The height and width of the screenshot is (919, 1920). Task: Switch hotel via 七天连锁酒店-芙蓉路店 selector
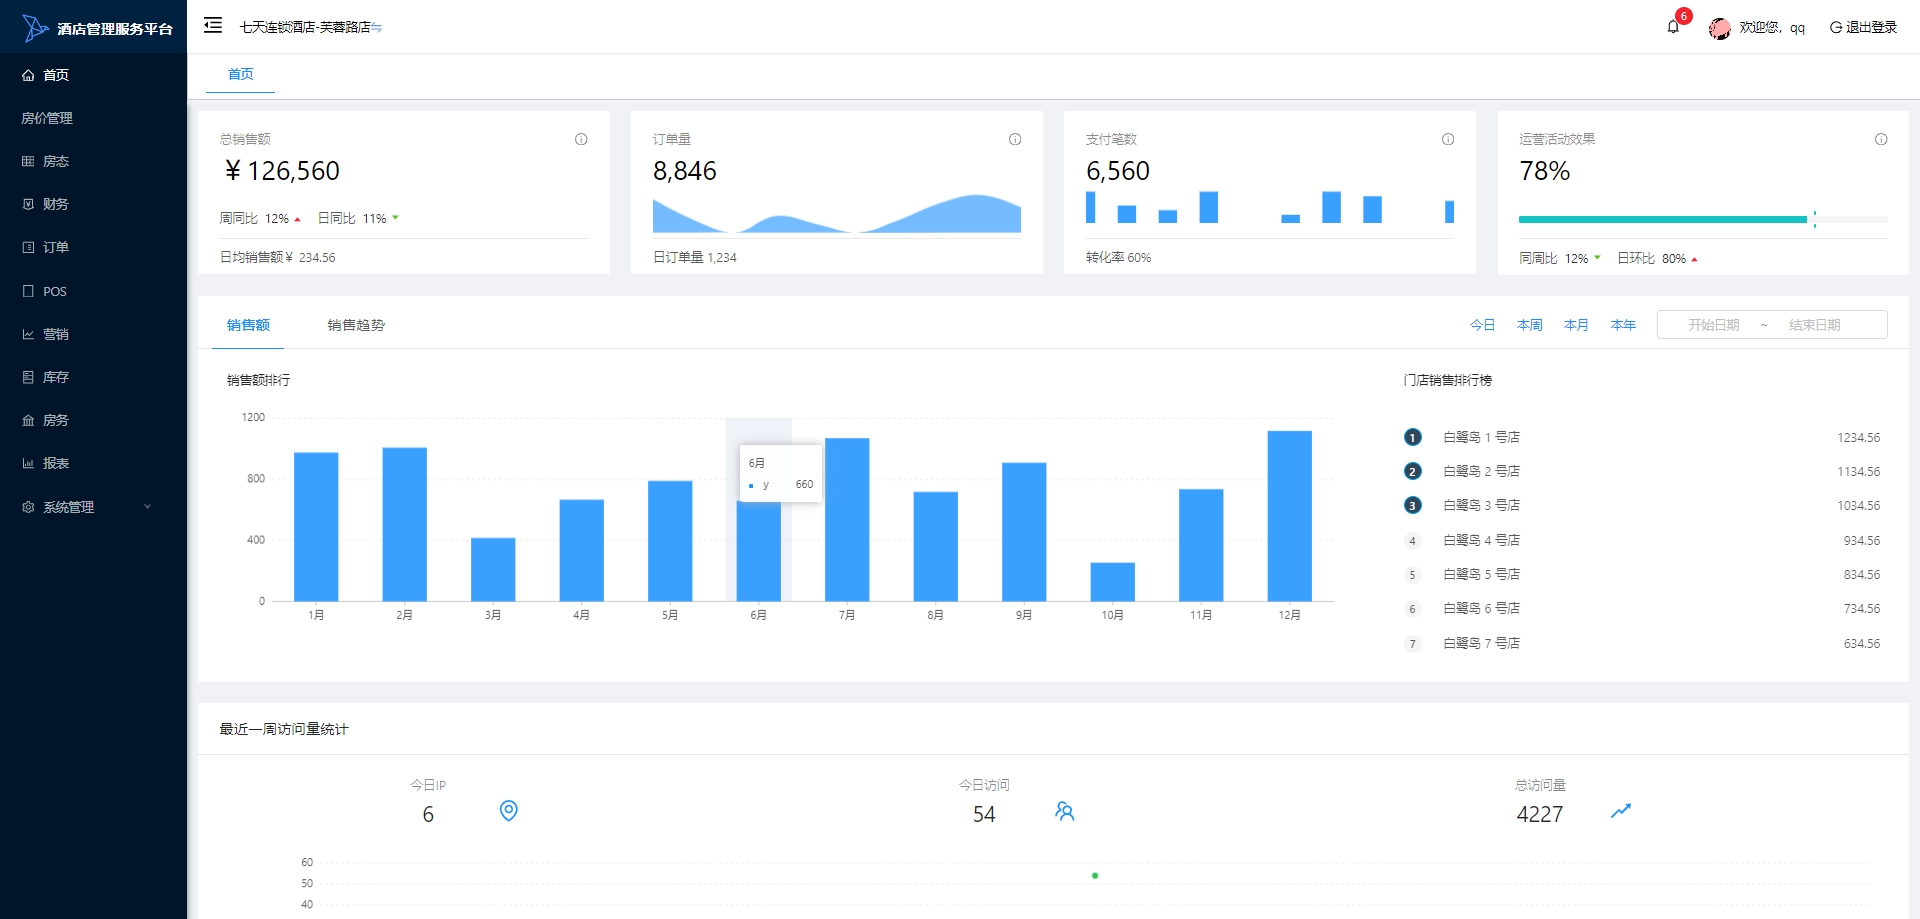click(310, 27)
